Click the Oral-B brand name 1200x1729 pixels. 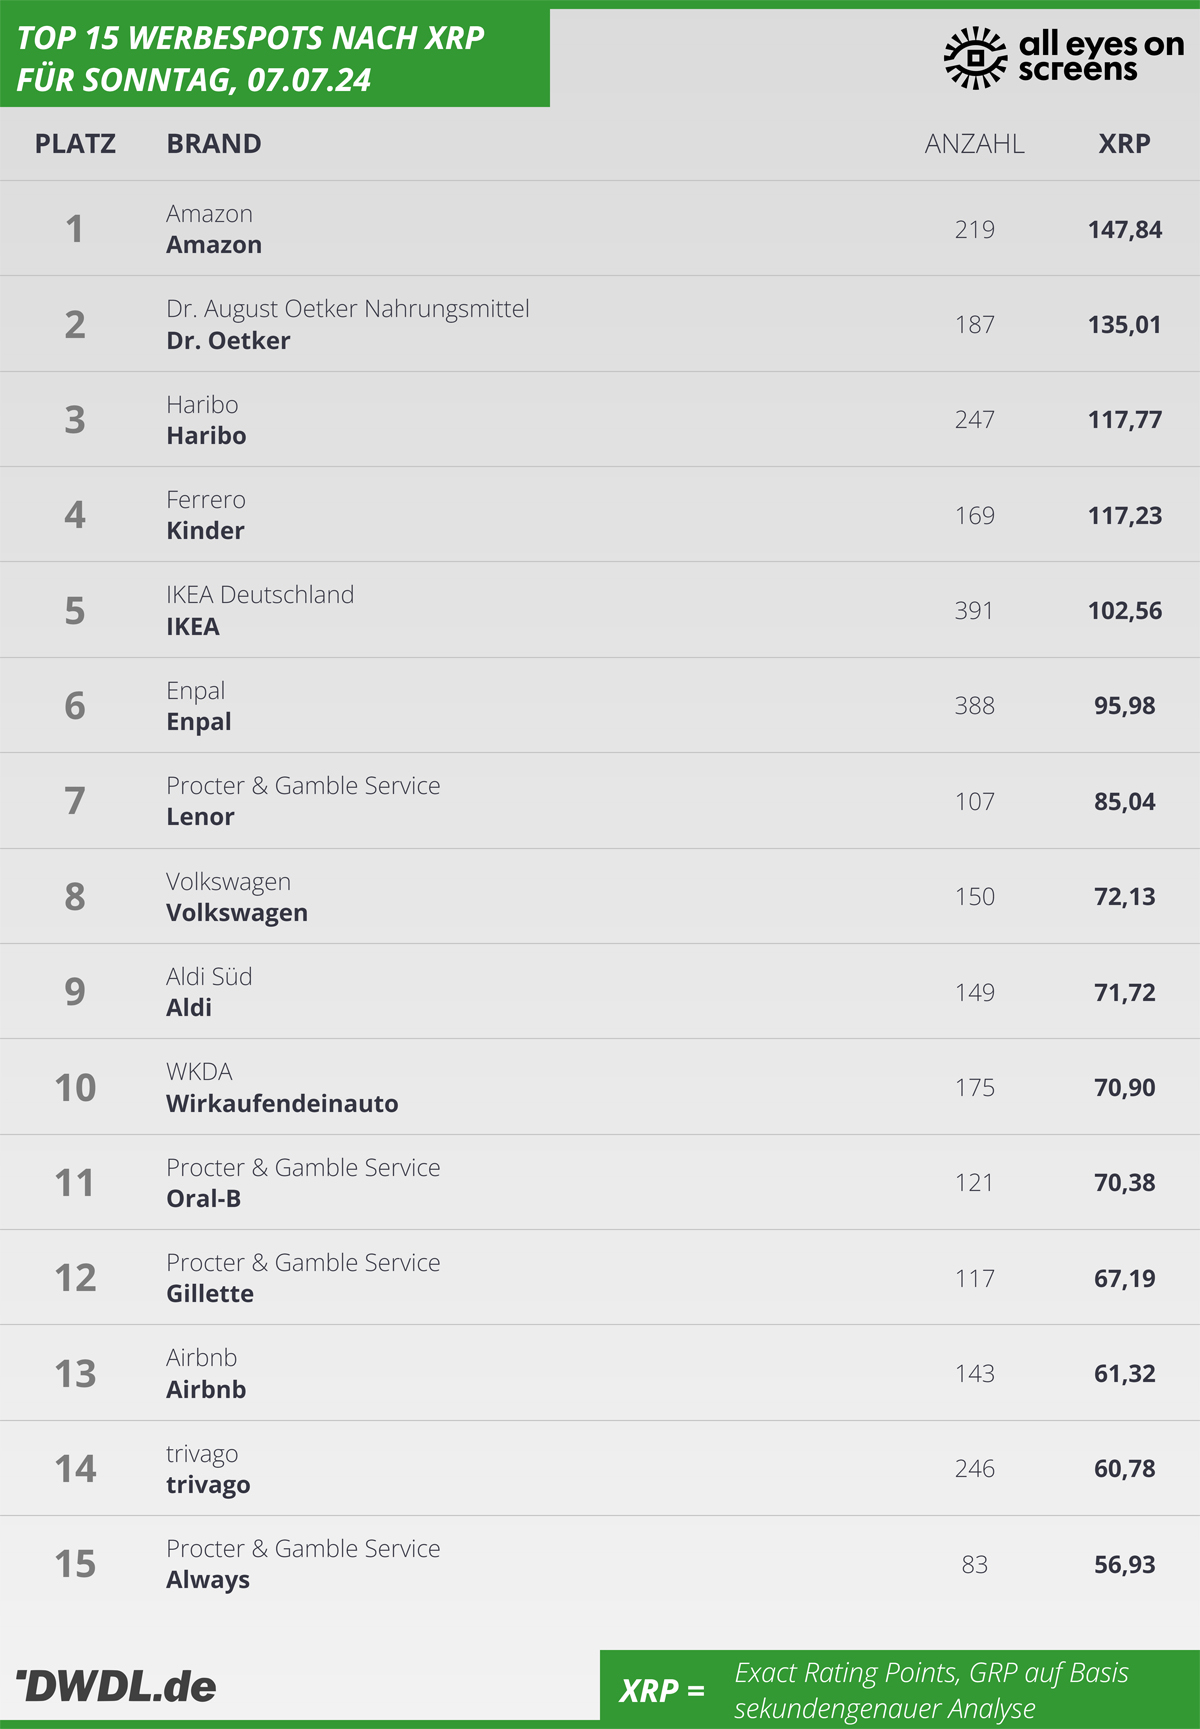click(203, 1199)
